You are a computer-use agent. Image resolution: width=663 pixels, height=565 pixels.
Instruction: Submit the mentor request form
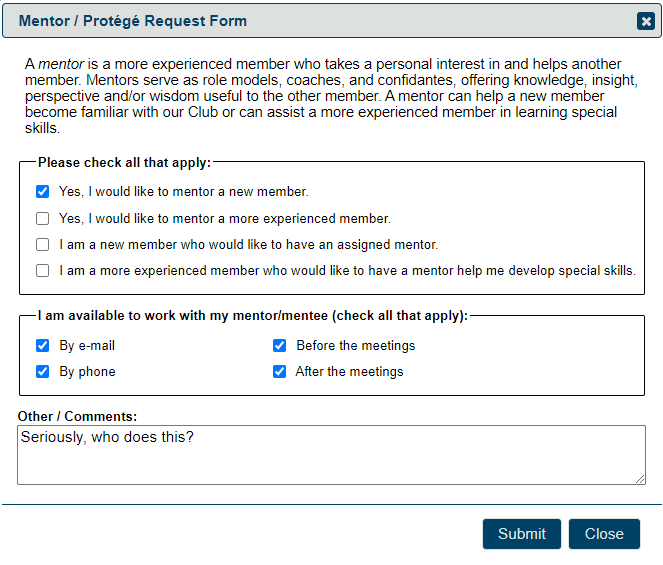tap(522, 534)
